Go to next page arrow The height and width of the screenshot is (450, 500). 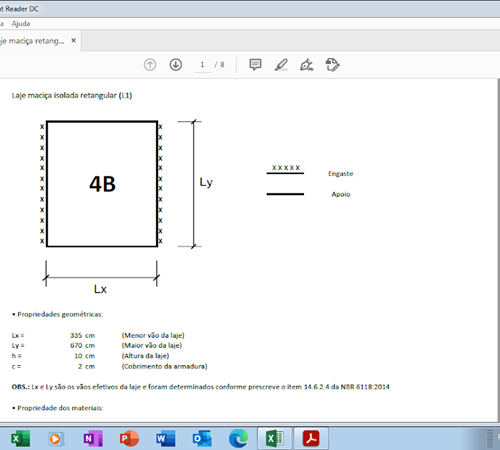point(176,64)
